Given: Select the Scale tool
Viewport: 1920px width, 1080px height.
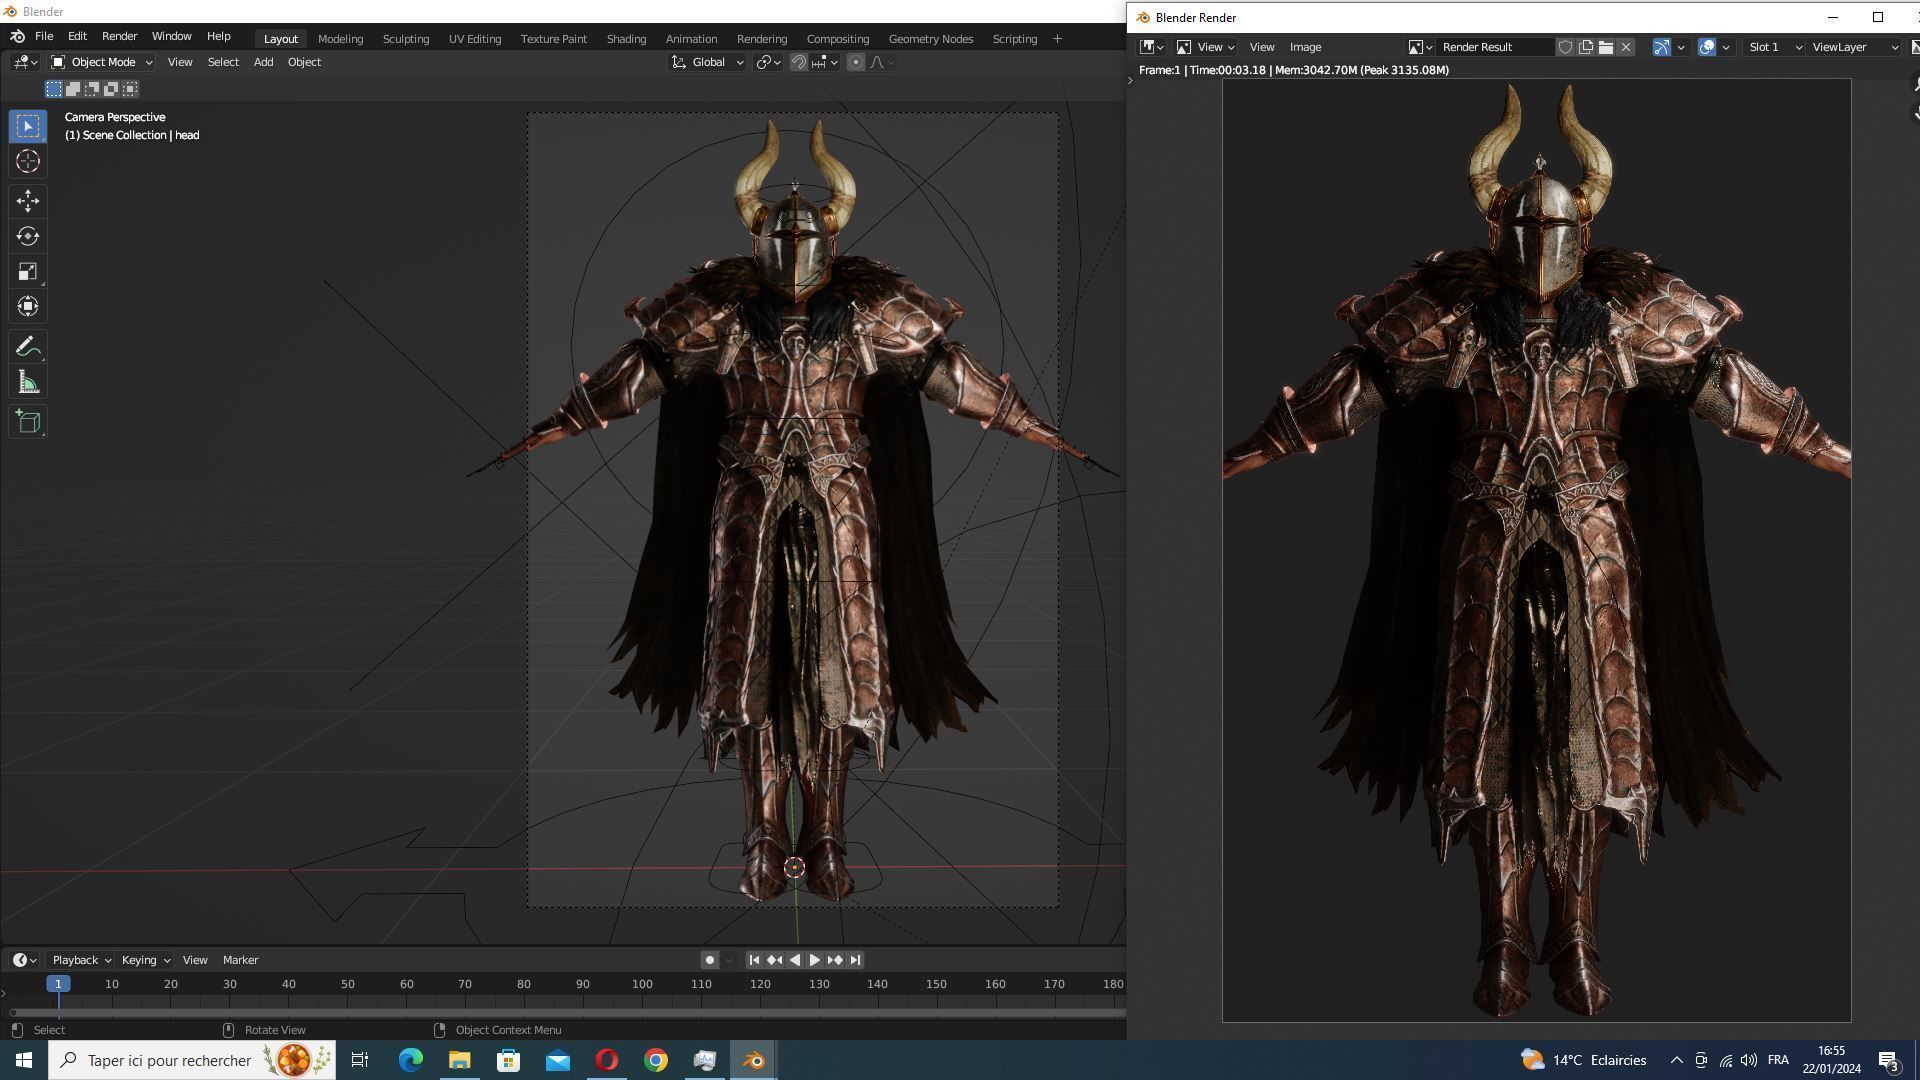Looking at the screenshot, I should [x=28, y=271].
